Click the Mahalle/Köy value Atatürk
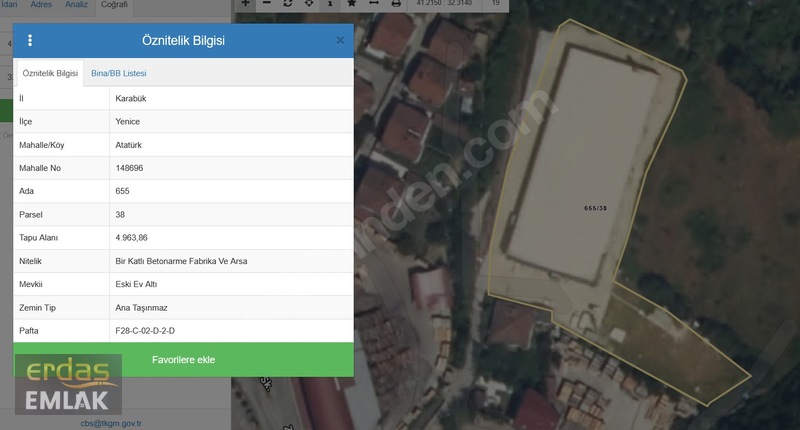This screenshot has height=430, width=800. (x=129, y=145)
